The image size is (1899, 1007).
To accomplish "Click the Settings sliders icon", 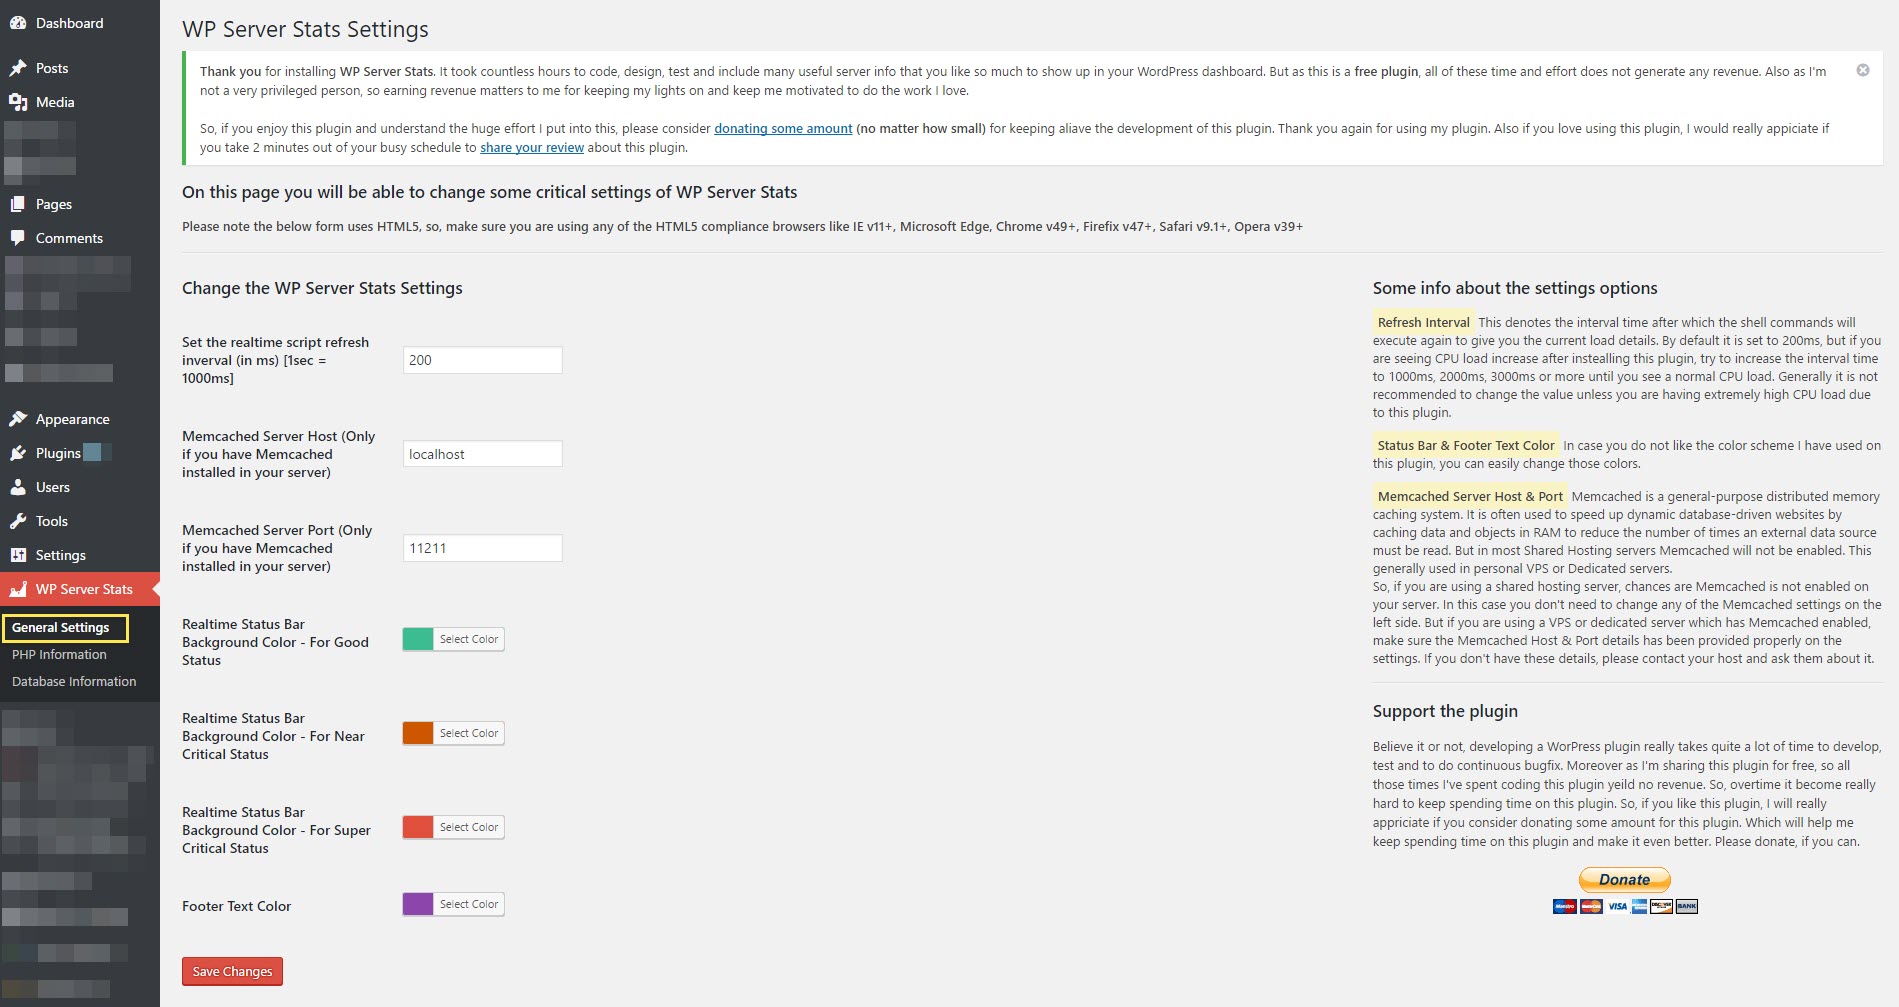I will point(18,555).
